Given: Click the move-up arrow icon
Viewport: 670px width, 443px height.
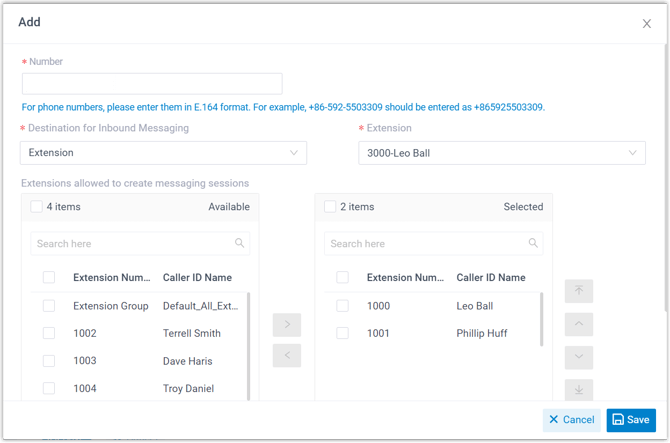Looking at the screenshot, I should (578, 324).
